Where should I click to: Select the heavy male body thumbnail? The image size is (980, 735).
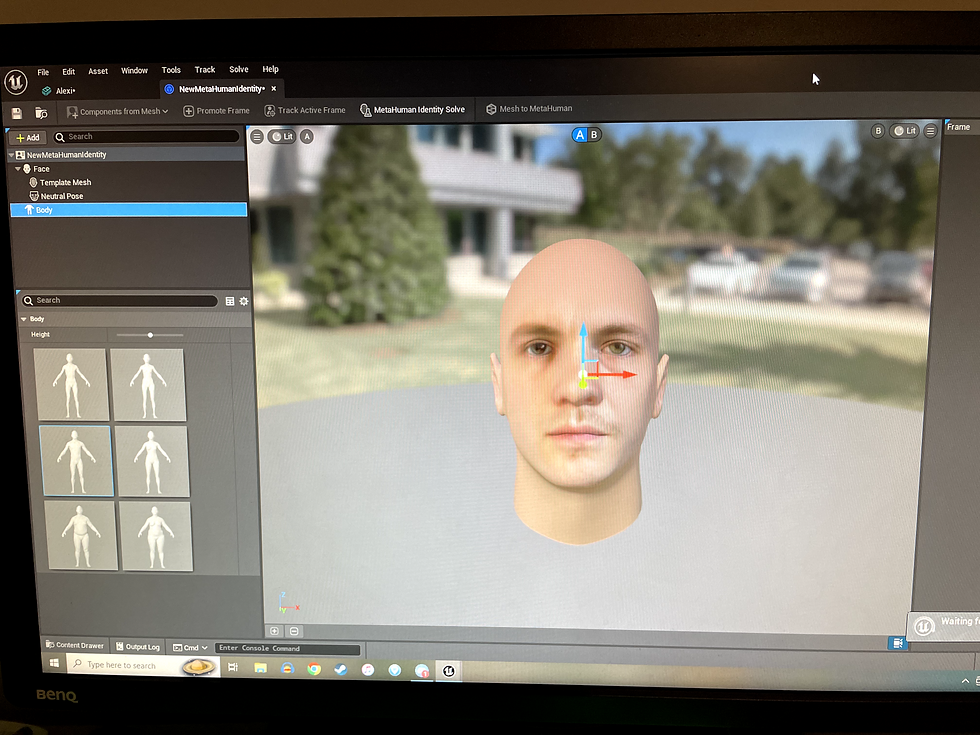[x=81, y=536]
